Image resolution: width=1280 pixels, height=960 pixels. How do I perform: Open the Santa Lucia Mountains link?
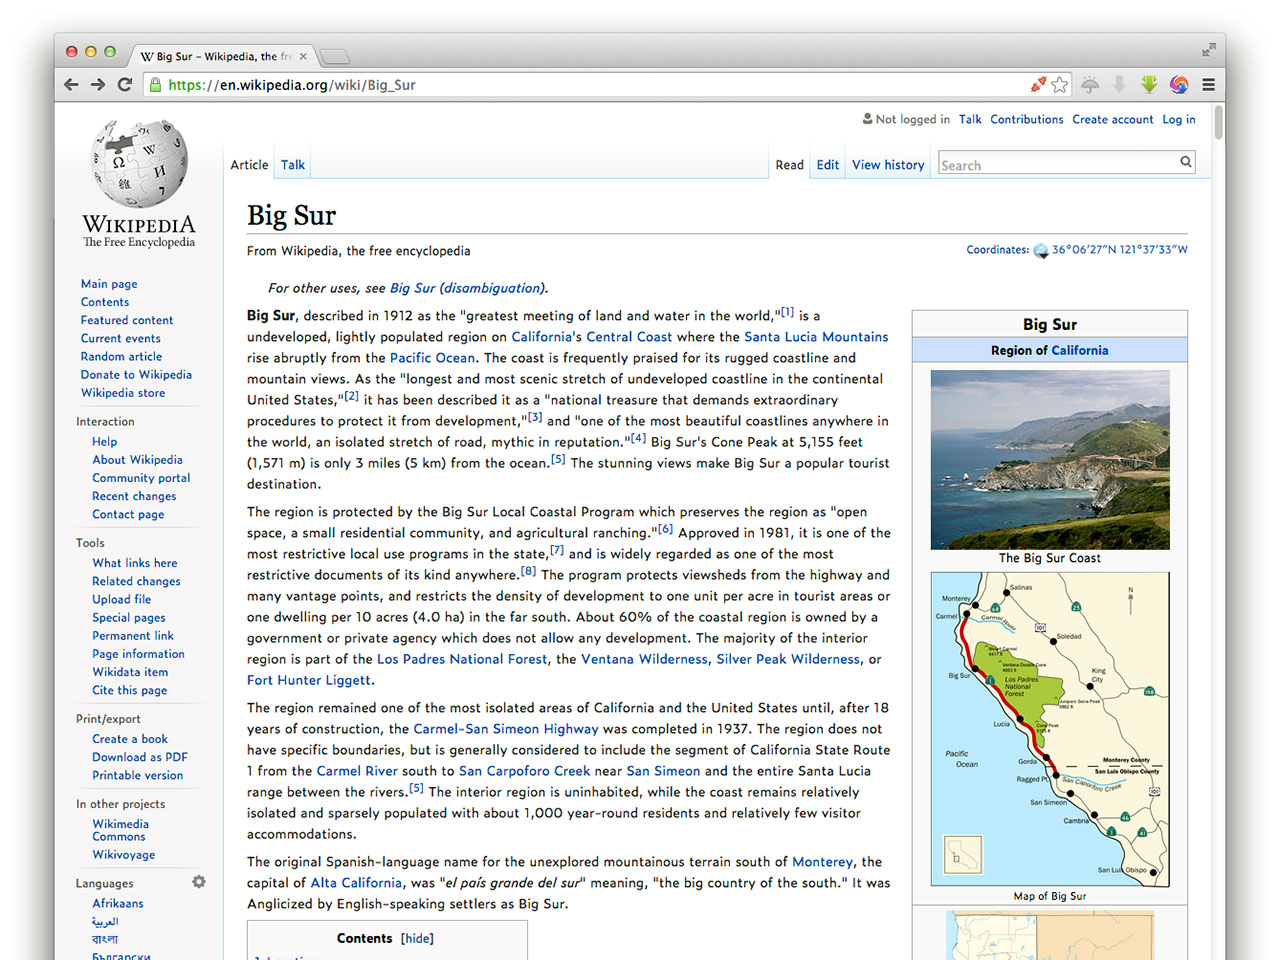816,337
